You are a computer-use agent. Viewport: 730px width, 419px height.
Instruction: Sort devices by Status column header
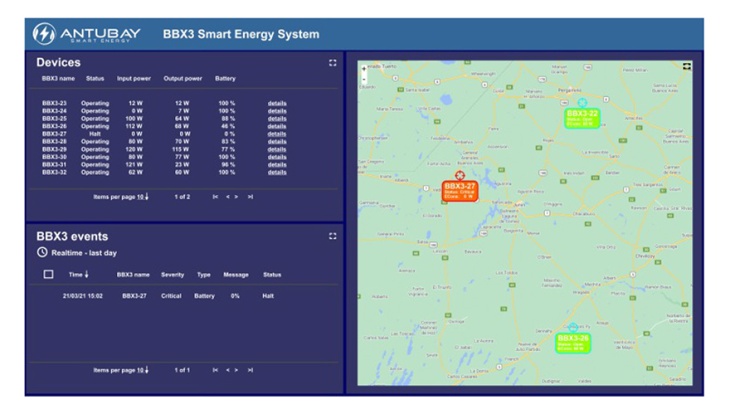pos(95,78)
